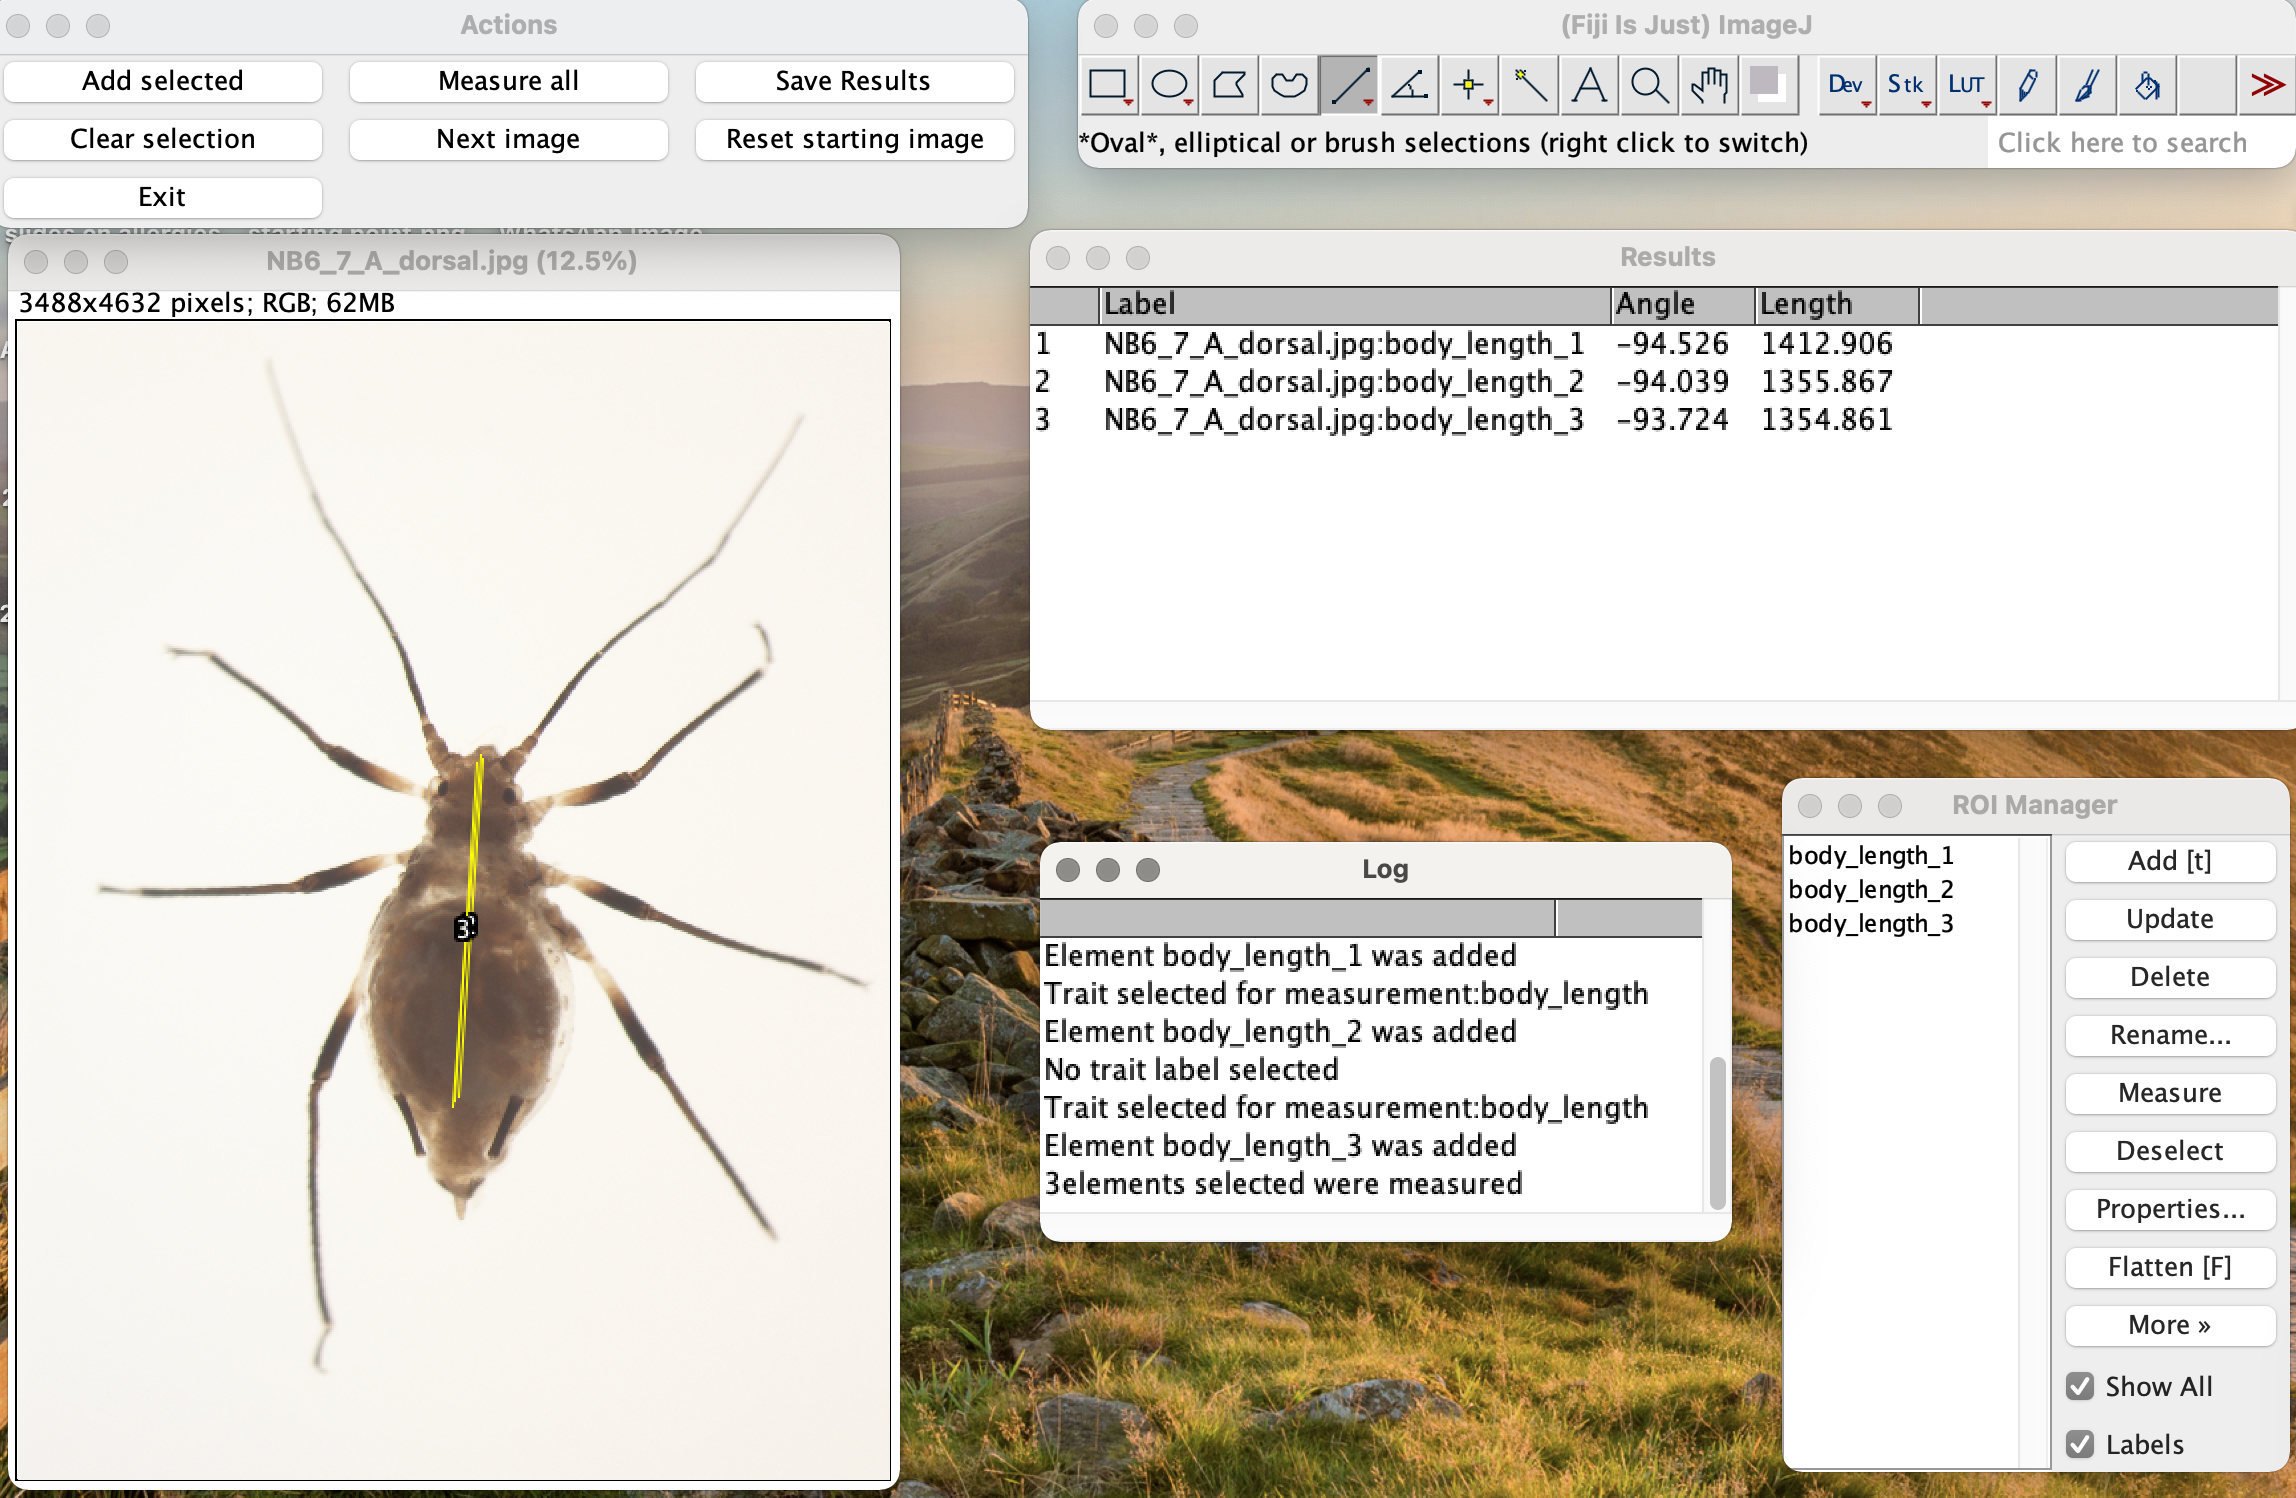Open the More » menu in ROI Manager

pos(2170,1325)
